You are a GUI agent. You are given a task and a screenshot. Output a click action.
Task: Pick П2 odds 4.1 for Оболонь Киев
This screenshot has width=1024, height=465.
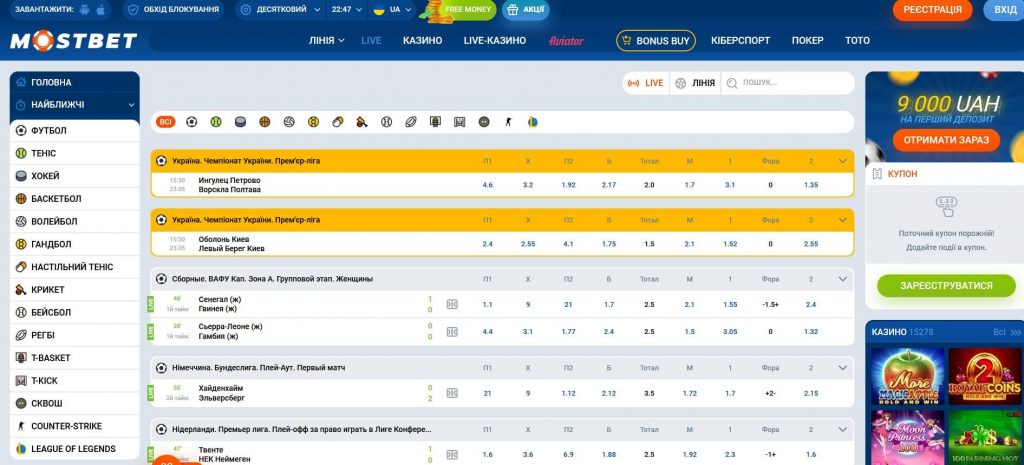click(x=568, y=244)
